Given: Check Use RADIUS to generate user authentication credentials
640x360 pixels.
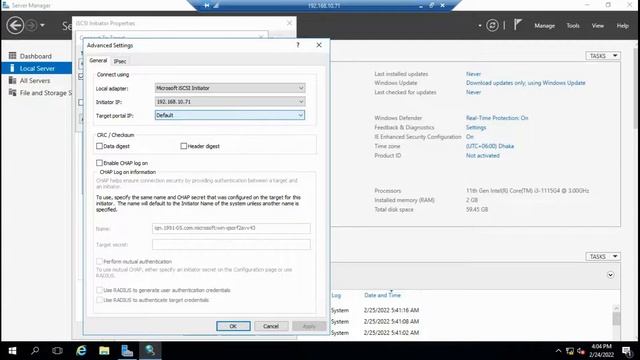Looking at the screenshot, I should [99, 290].
